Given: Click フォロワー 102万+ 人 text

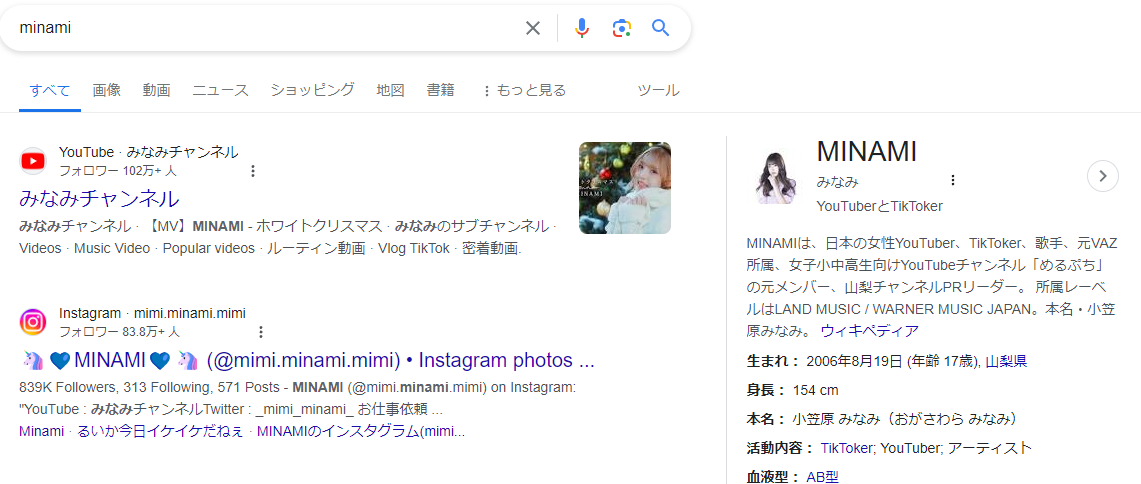Looking at the screenshot, I should tap(117, 171).
